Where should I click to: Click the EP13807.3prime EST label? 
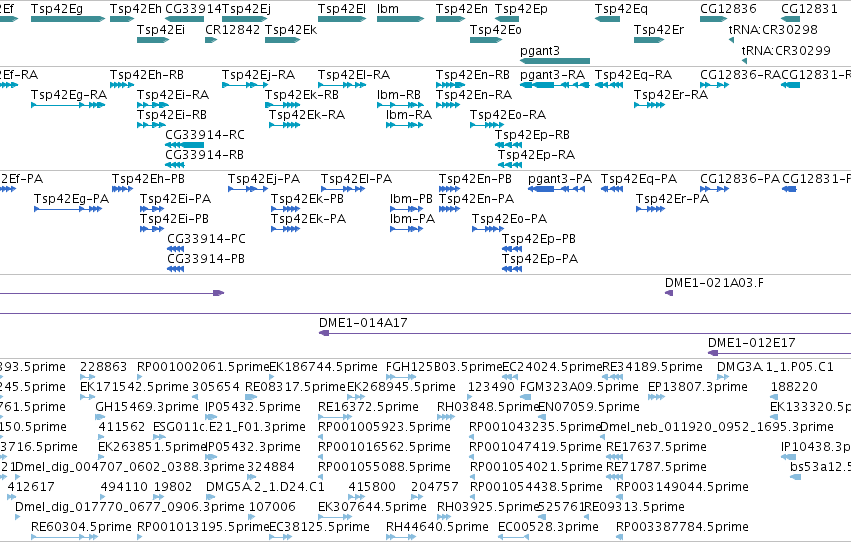pos(698,387)
